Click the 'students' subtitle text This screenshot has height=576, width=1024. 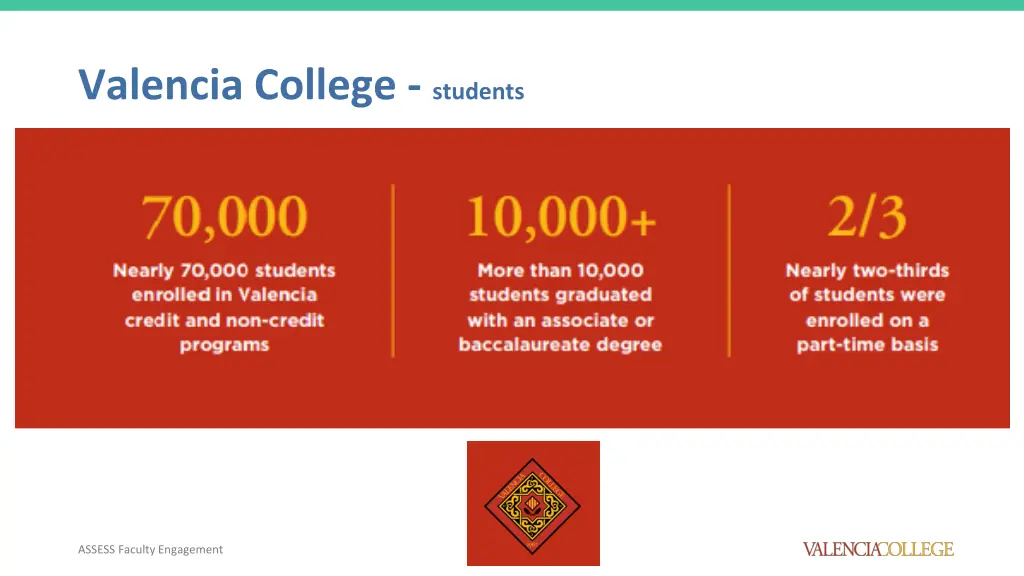[478, 92]
